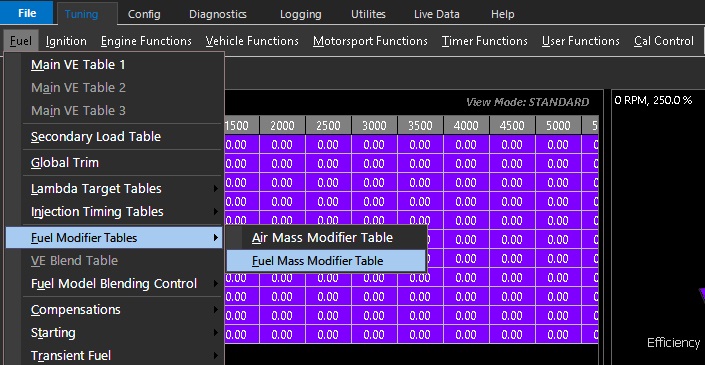This screenshot has height=365, width=705.
Task: Open the Engine Functions menu
Action: 146,41
